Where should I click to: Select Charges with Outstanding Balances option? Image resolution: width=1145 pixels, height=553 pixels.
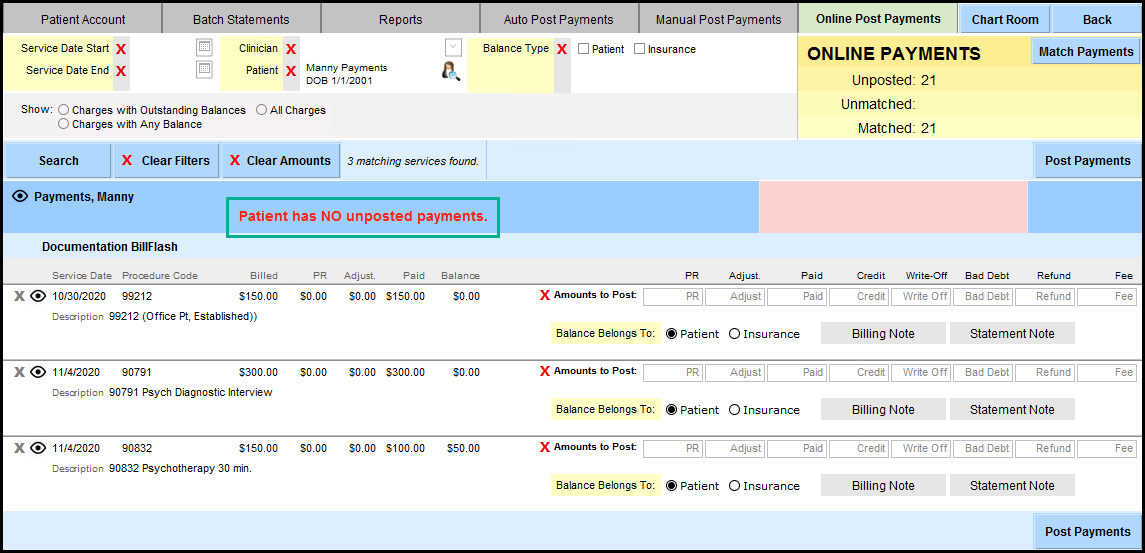click(64, 110)
